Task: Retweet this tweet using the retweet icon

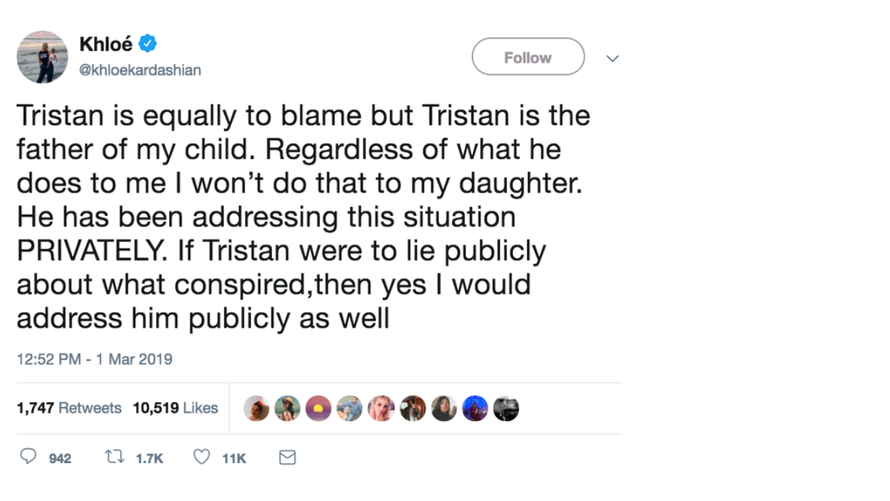Action: (x=114, y=458)
